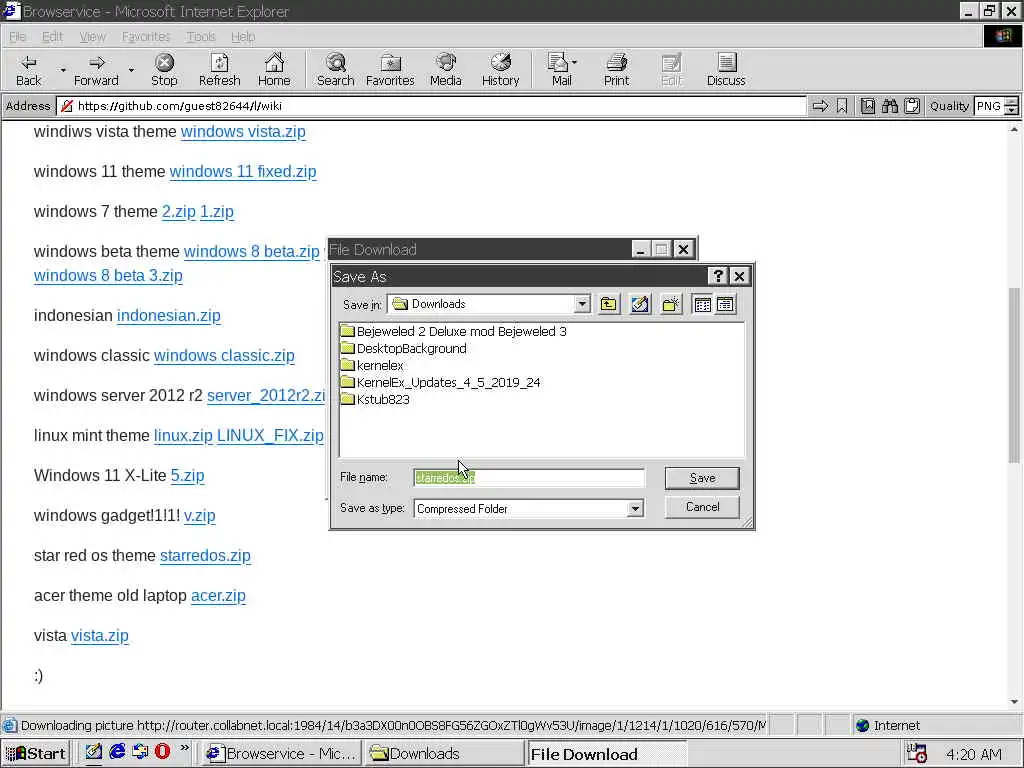1024x768 pixels.
Task: Click the bookmark ribbon icon near address bar
Action: click(x=842, y=106)
